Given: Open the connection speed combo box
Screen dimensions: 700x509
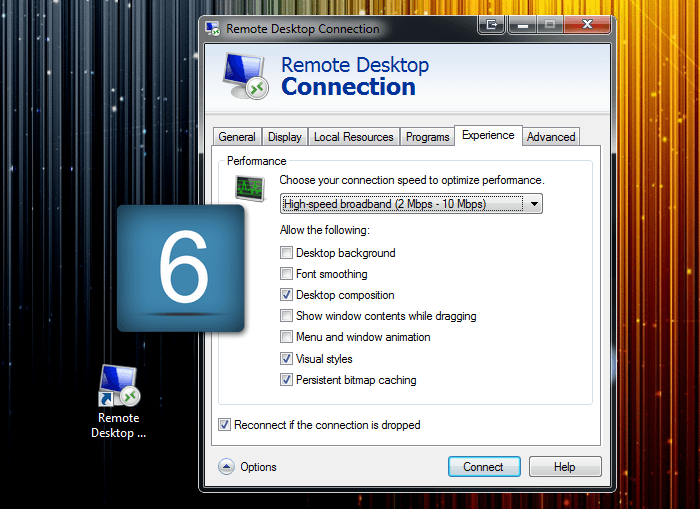Looking at the screenshot, I should pyautogui.click(x=411, y=204).
